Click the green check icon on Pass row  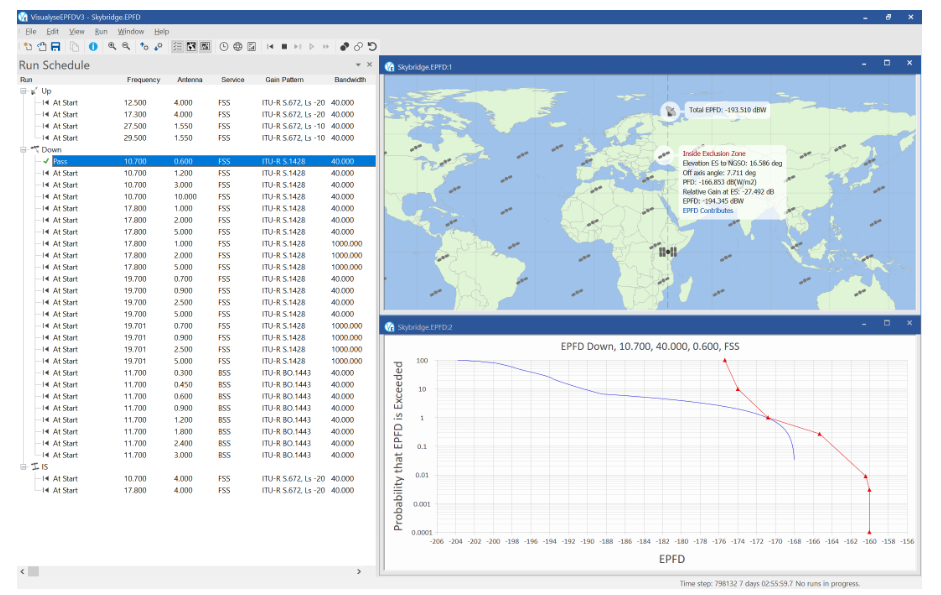46,161
